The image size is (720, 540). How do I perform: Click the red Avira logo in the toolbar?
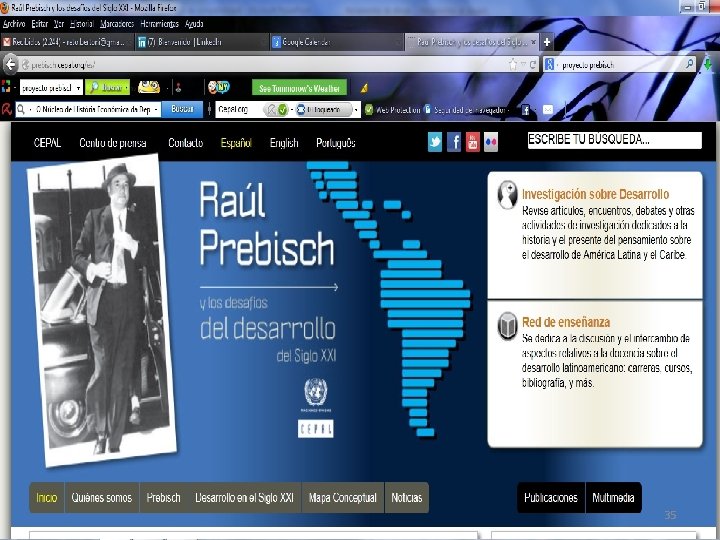point(6,109)
